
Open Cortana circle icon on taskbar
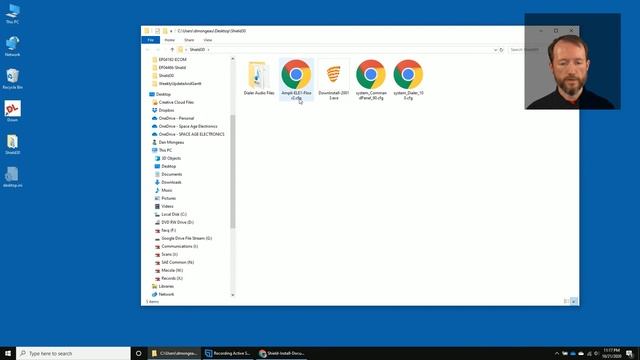click(138, 353)
